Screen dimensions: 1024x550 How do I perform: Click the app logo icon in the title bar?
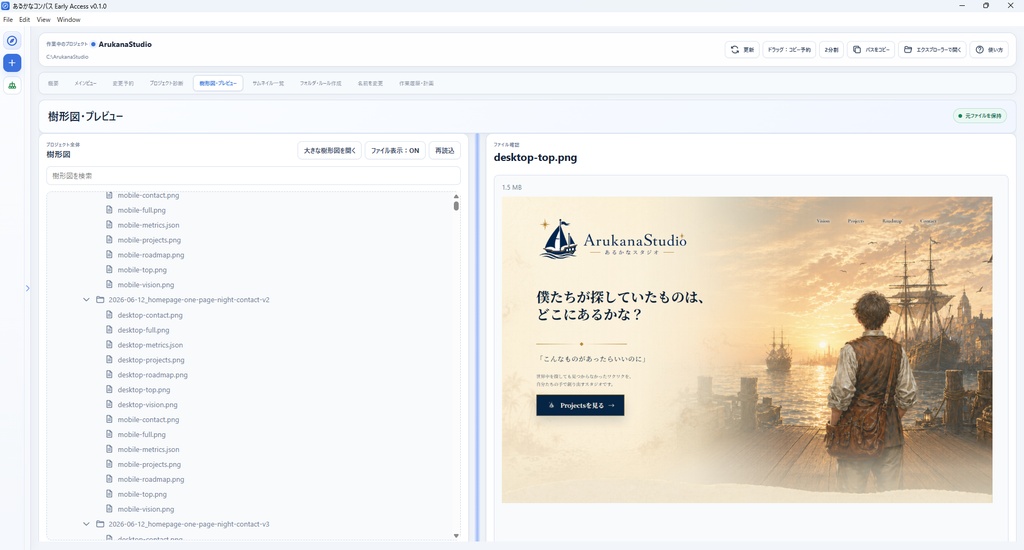coord(6,6)
